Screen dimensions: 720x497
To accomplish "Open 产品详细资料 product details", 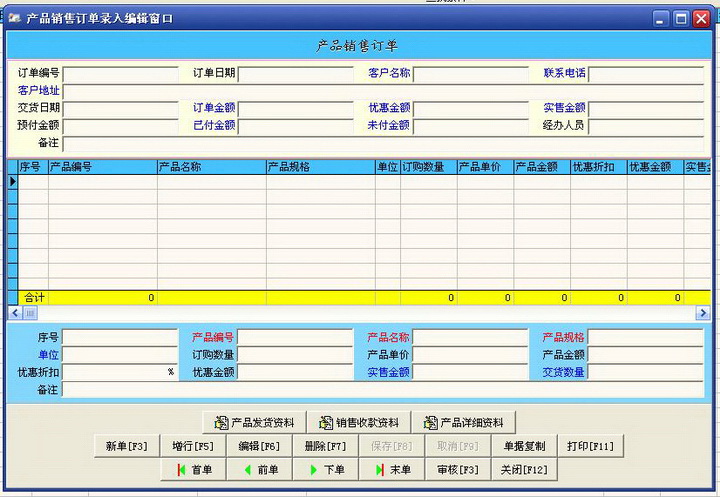I will [464, 423].
